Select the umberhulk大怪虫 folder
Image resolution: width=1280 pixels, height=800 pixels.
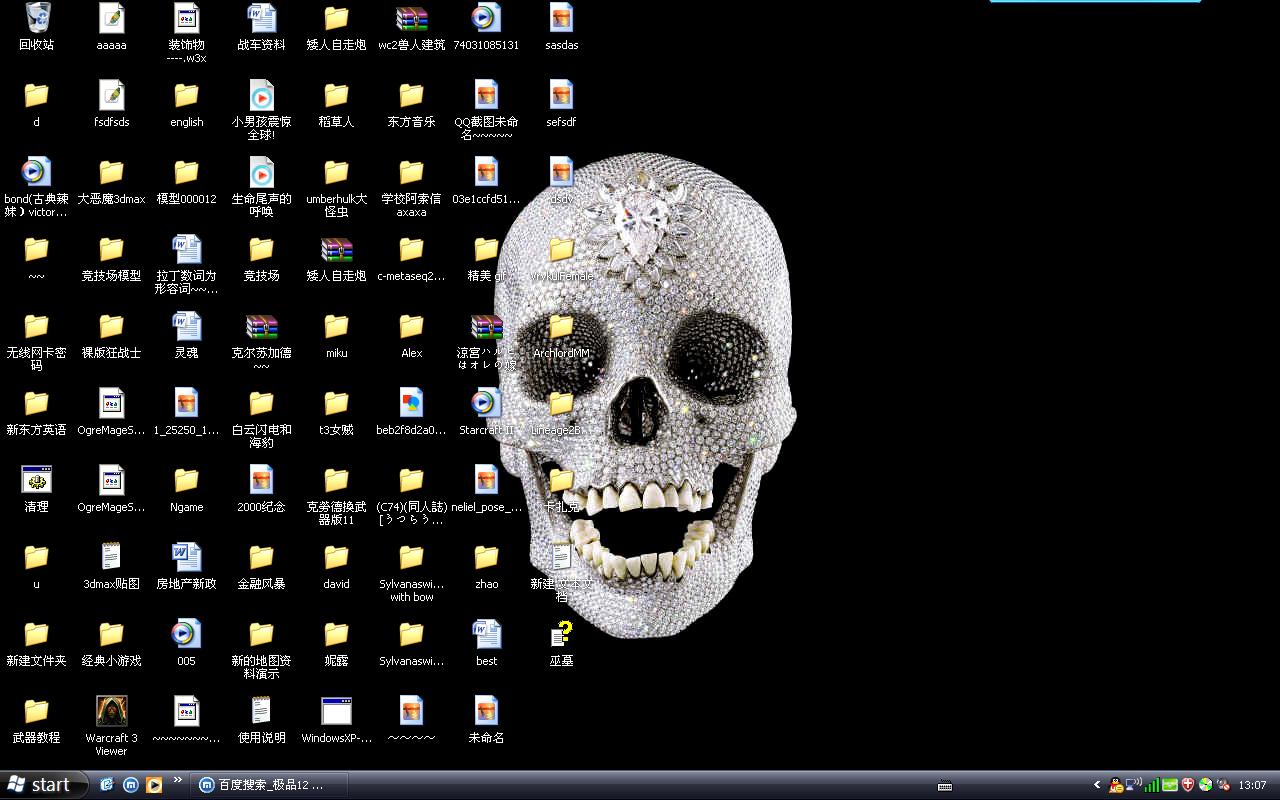coord(336,172)
